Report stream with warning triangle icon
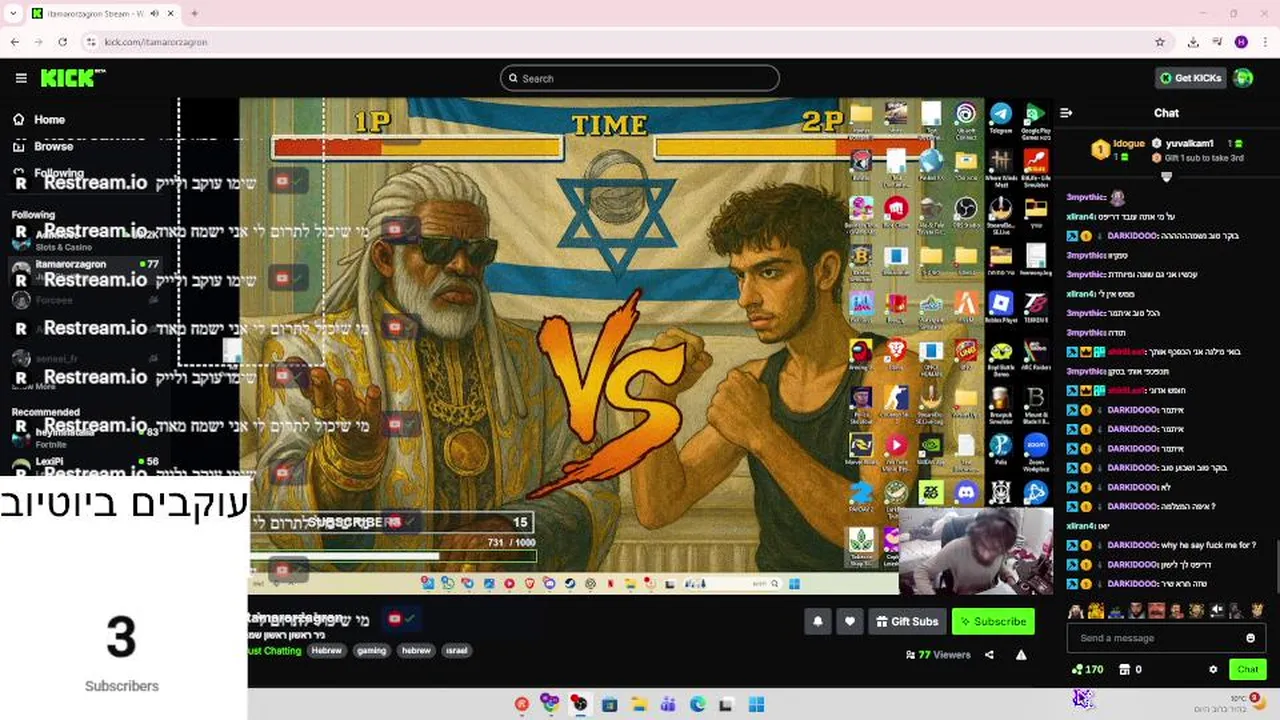Screen dimensions: 1280x720 pyautogui.click(x=1021, y=655)
